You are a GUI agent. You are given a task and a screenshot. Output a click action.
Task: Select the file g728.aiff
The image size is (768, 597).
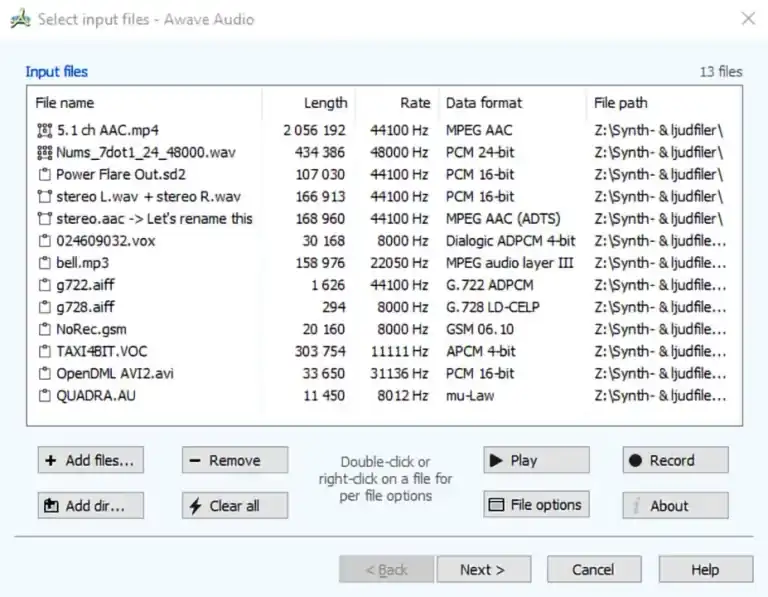[x=85, y=307]
